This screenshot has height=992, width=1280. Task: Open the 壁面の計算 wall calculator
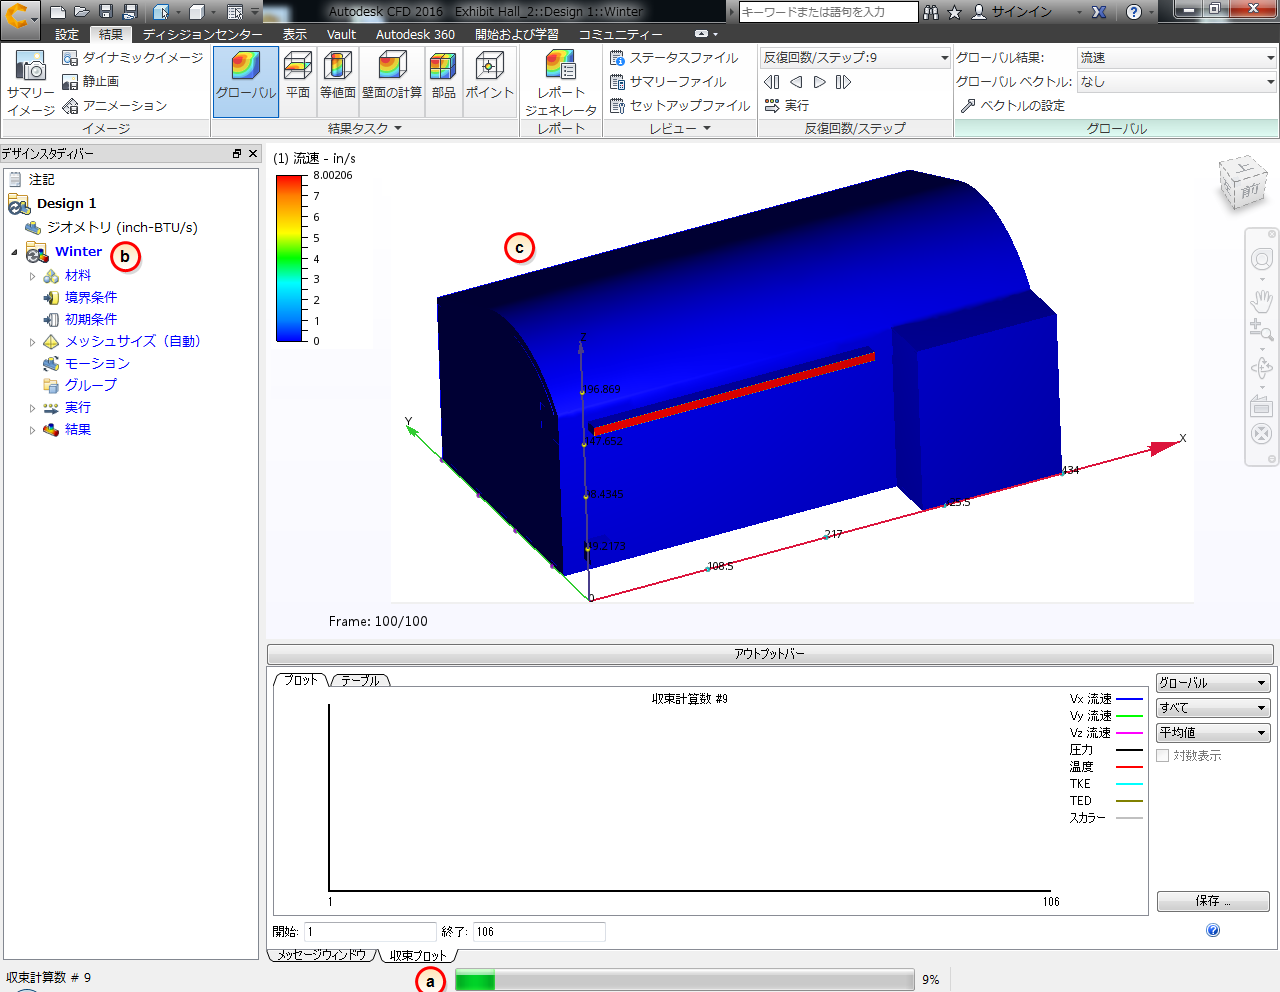tap(392, 81)
